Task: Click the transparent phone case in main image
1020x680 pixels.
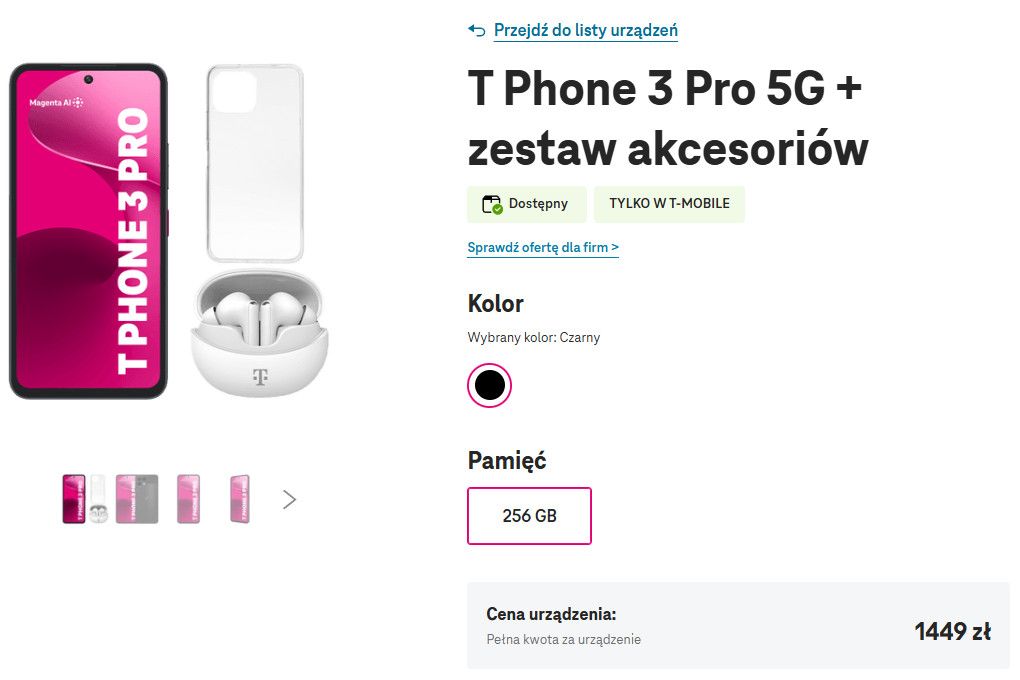Action: click(254, 163)
